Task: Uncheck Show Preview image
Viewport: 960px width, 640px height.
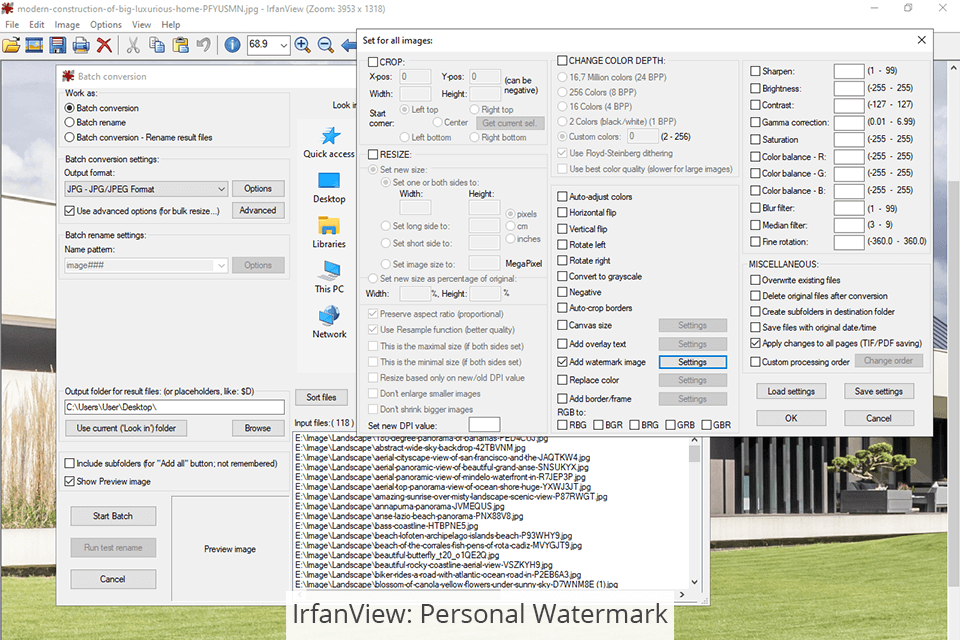Action: coord(70,481)
